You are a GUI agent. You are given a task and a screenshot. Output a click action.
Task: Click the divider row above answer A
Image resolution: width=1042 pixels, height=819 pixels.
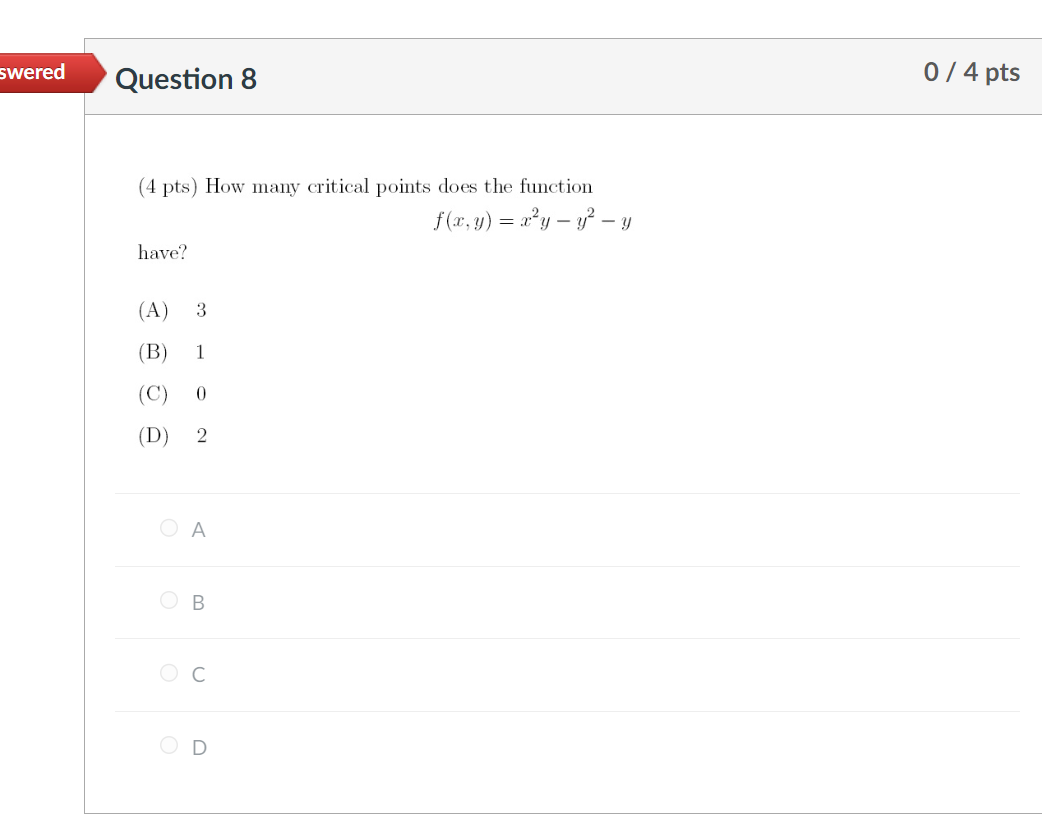coord(567,492)
